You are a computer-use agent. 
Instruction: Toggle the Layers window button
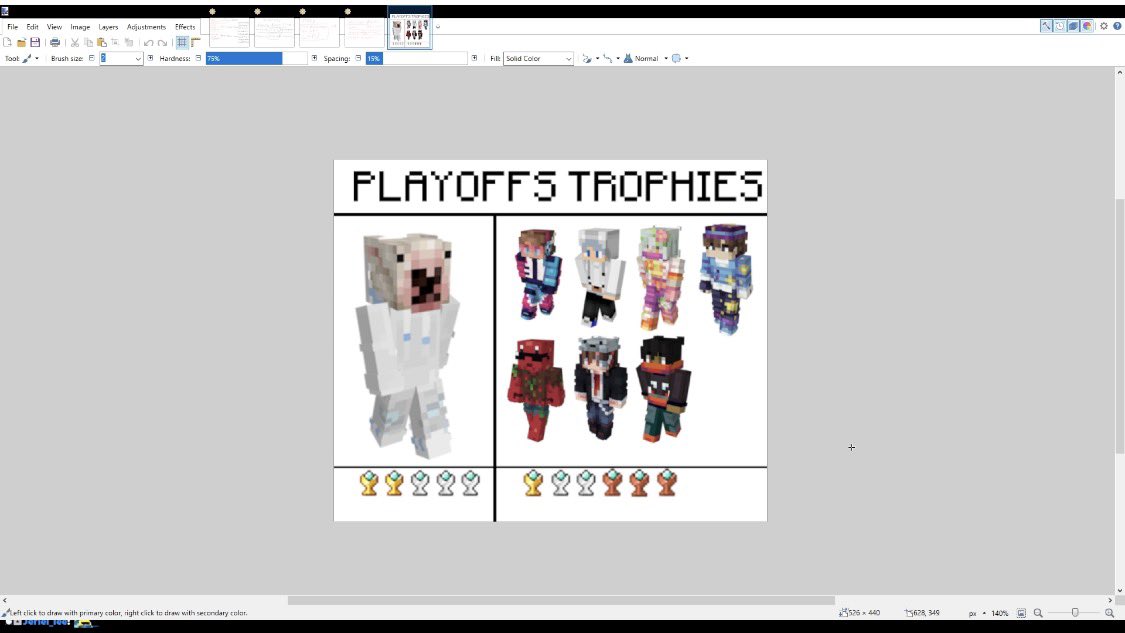pyautogui.click(x=1073, y=26)
